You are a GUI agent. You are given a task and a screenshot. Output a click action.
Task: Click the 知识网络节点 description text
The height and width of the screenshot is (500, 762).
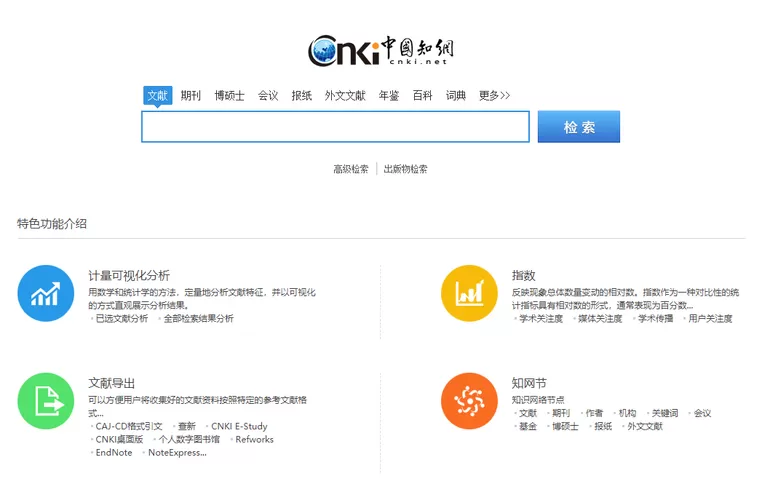pyautogui.click(x=538, y=400)
